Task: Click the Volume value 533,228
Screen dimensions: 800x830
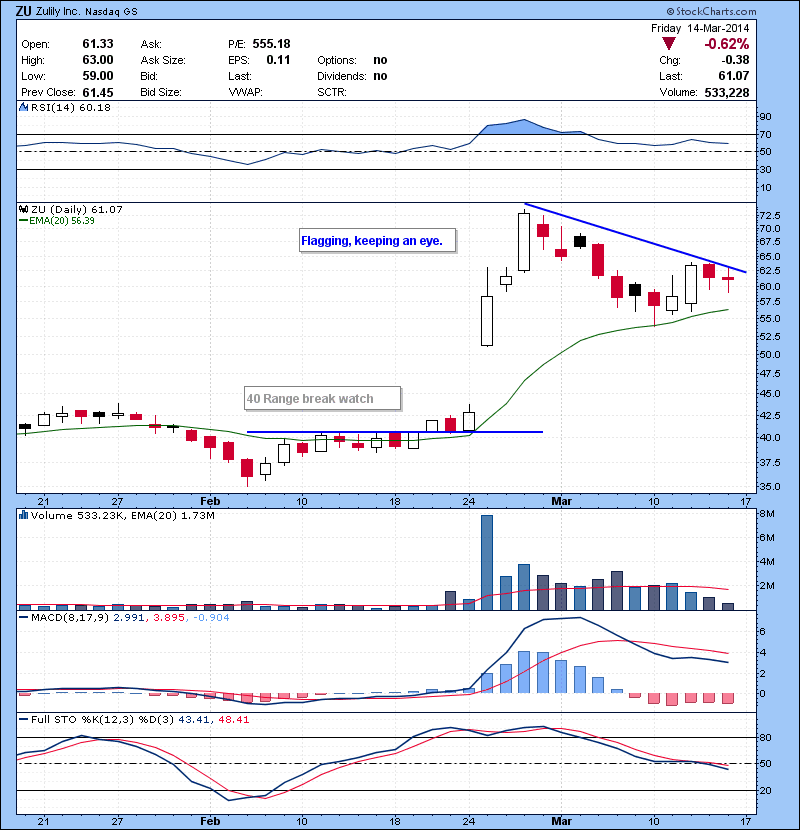Action: (727, 93)
